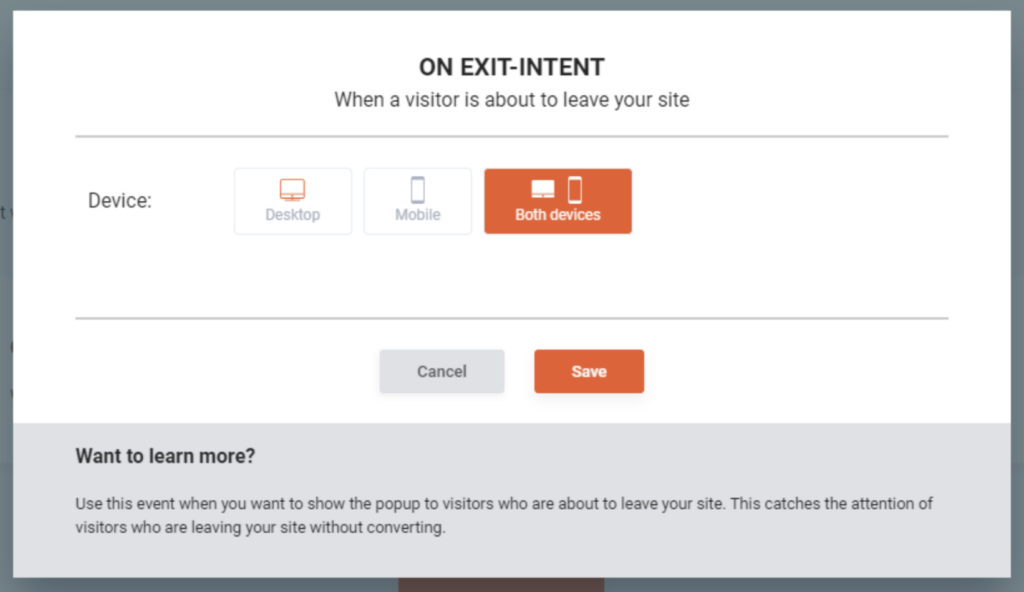Select the Both devices option label

pos(557,215)
